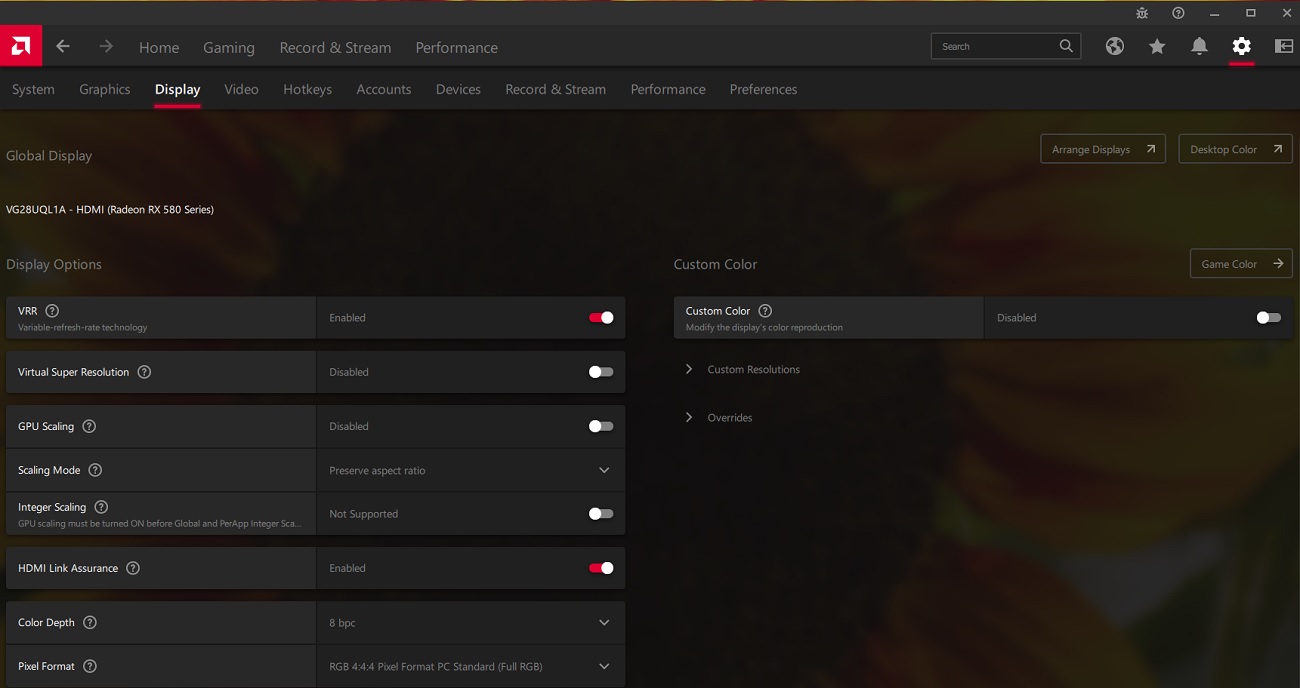Switch to the Hotkeys tab
Viewport: 1300px width, 688px height.
coord(307,89)
